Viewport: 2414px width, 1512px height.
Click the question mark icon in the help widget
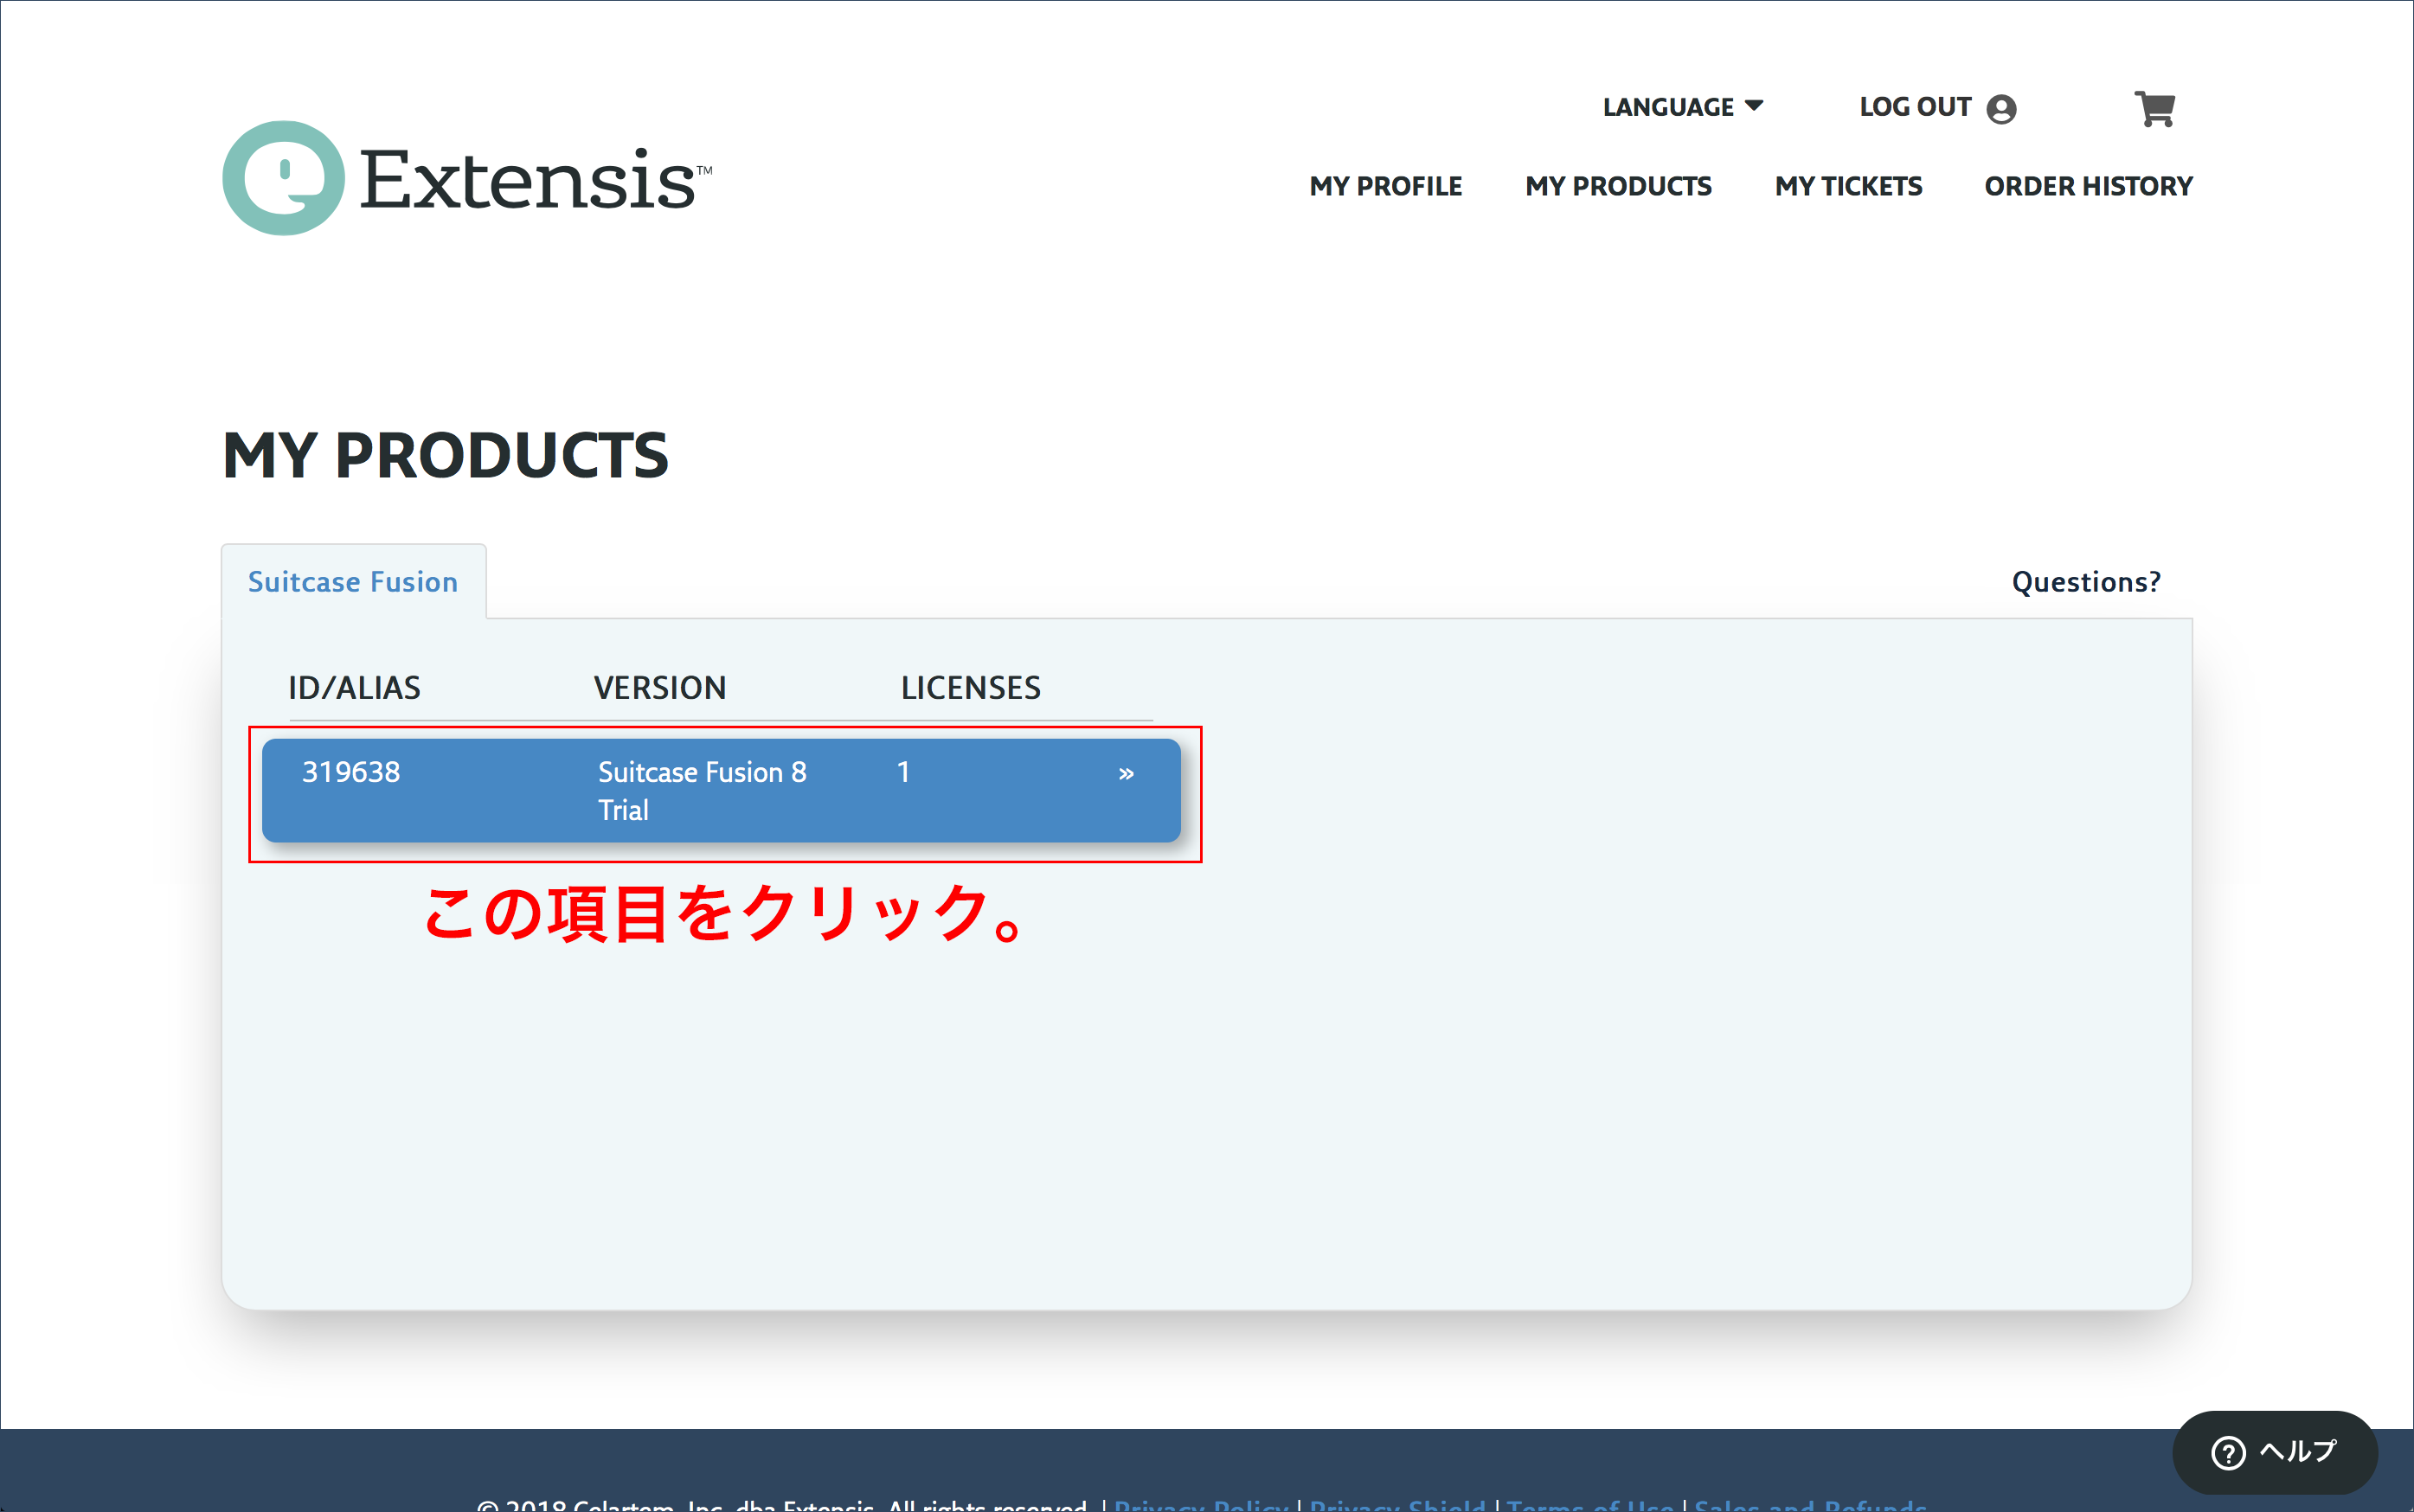2228,1453
